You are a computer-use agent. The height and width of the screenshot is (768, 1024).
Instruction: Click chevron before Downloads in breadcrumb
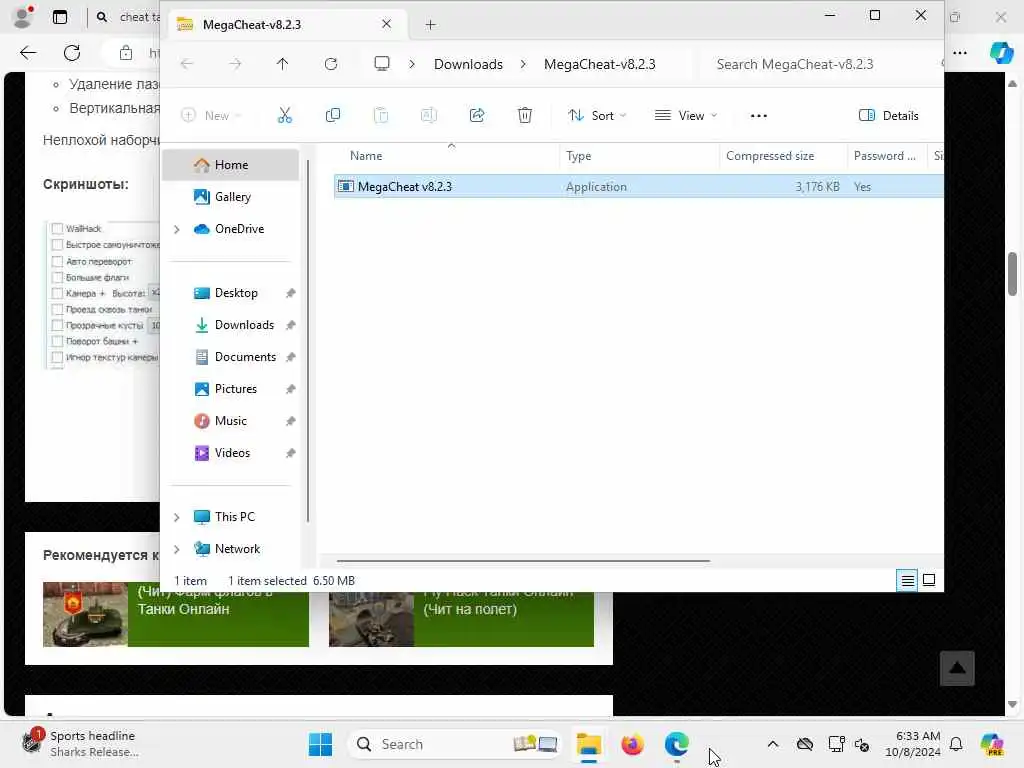pos(412,64)
